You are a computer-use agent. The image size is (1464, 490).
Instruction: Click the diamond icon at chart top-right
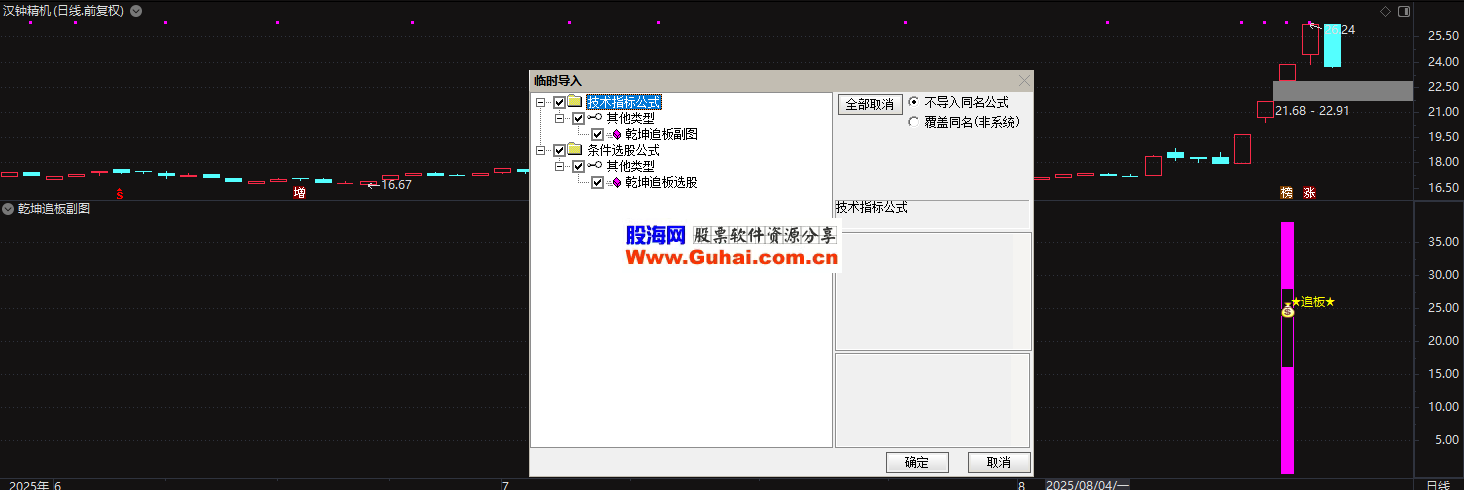[1385, 11]
